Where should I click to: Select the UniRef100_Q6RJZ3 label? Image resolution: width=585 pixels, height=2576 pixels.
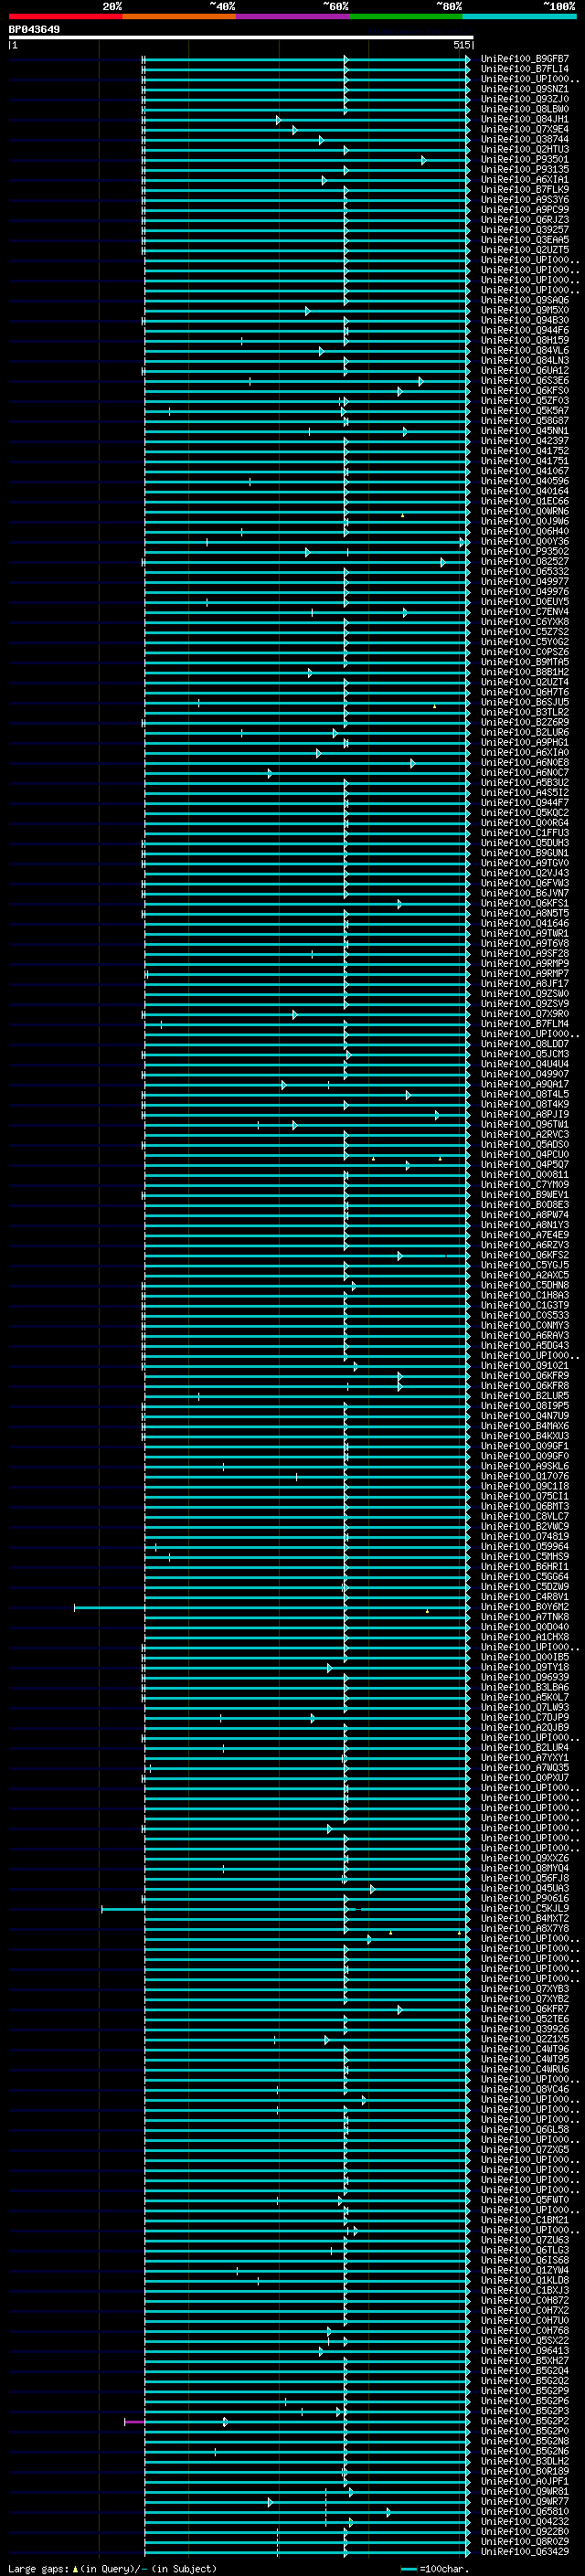click(x=525, y=220)
